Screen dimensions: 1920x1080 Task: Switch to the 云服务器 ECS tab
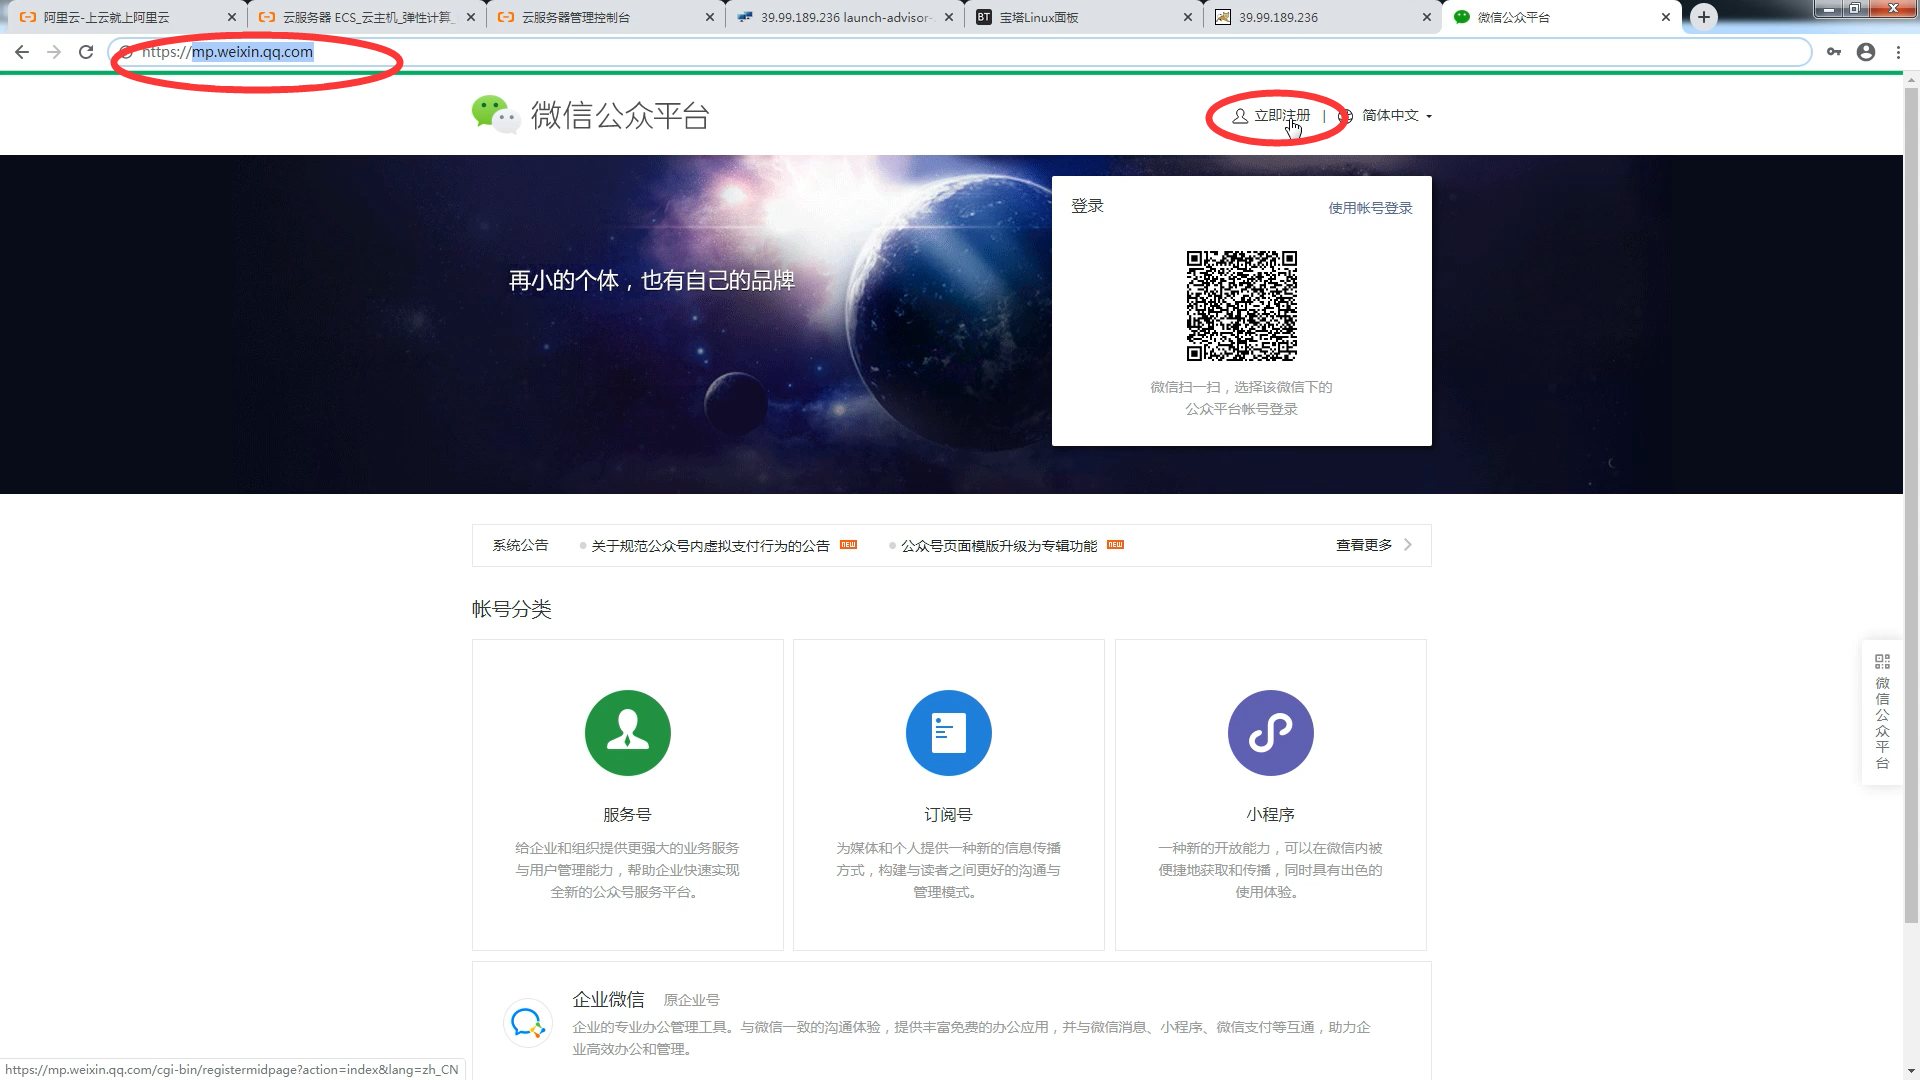[366, 17]
